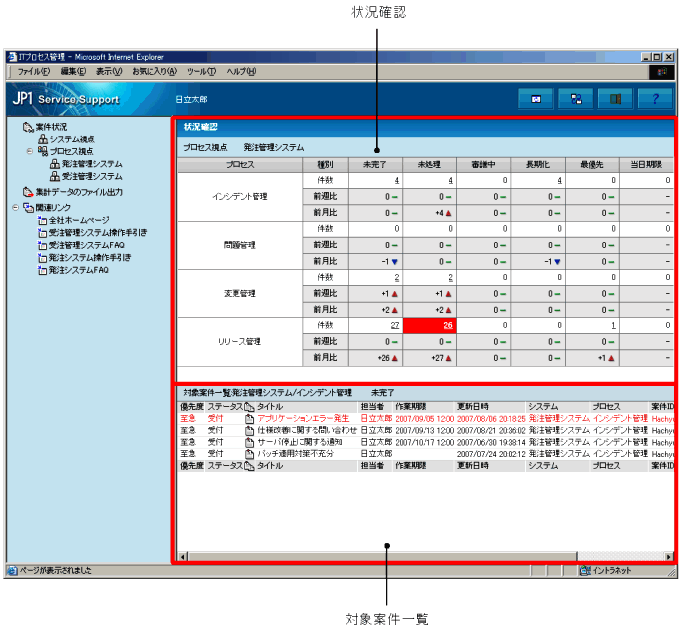Image resolution: width=680 pixels, height=631 pixels.
Task: Open the お気に入り(A) menu
Action: pyautogui.click(x=154, y=72)
